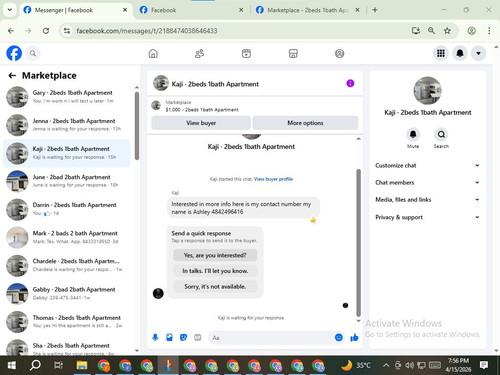Open the Windows Start menu

coord(12,365)
